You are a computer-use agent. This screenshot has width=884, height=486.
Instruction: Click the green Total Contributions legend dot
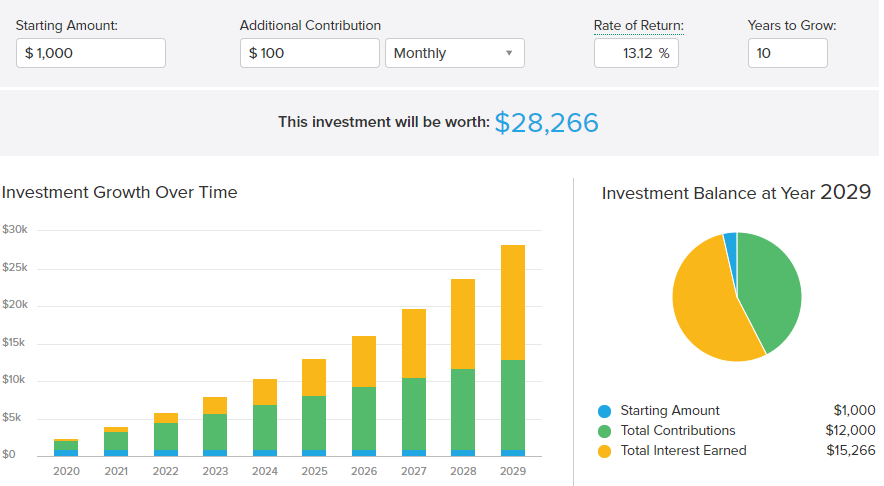(x=603, y=431)
